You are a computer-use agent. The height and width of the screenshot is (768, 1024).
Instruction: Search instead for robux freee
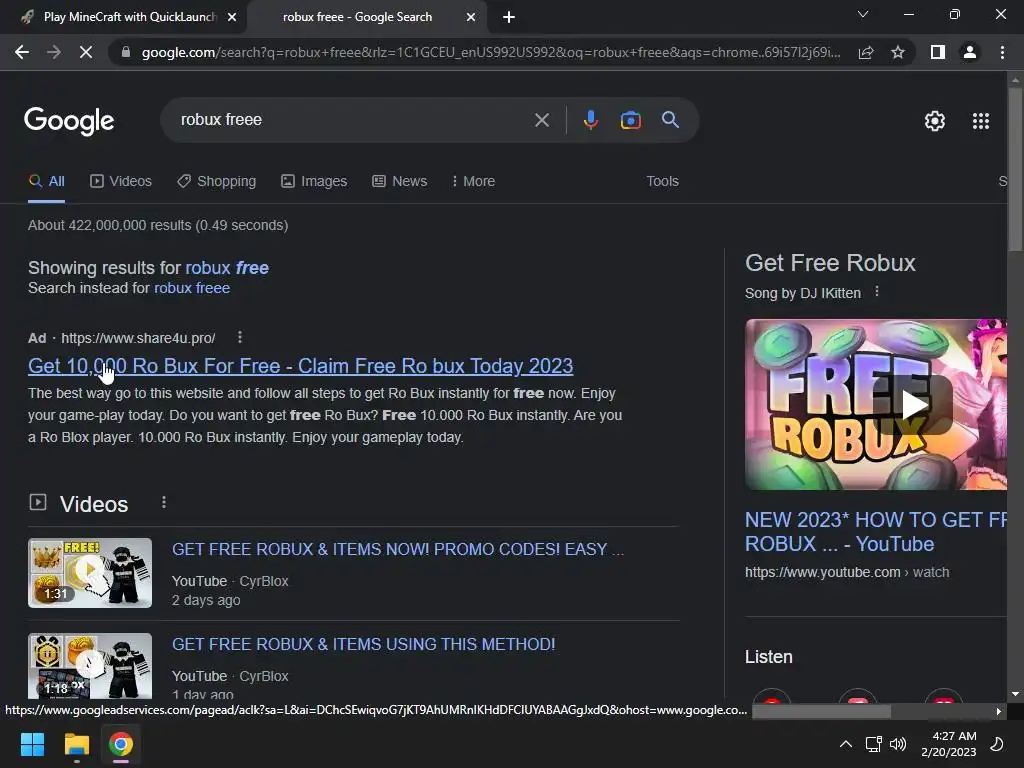192,288
